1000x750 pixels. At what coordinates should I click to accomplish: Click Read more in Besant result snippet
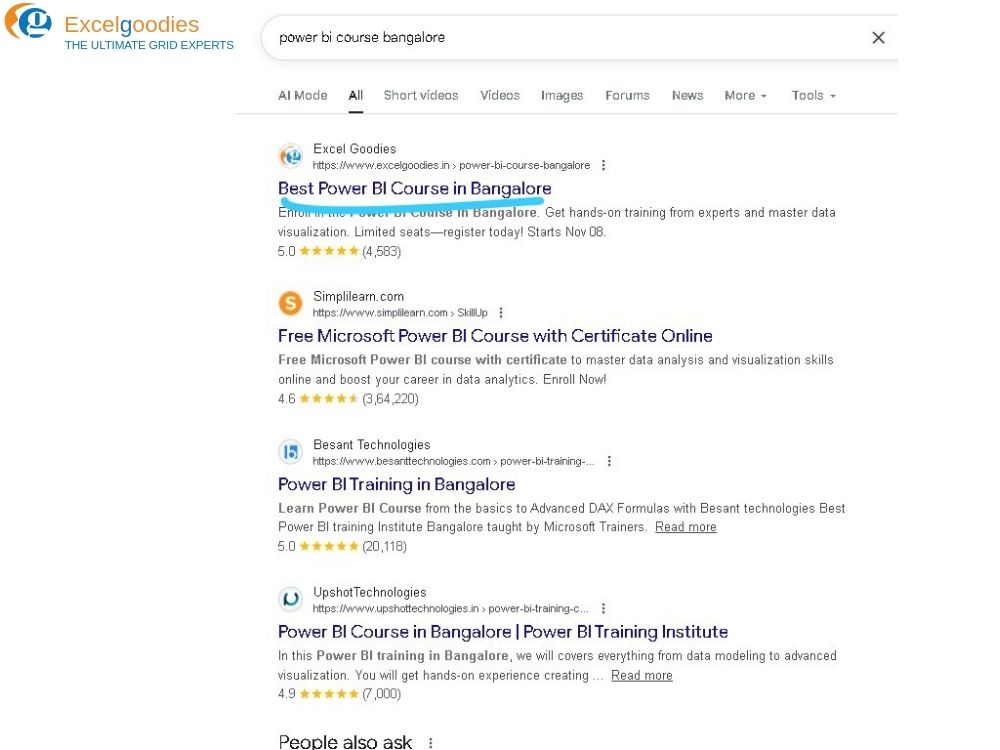pyautogui.click(x=685, y=527)
